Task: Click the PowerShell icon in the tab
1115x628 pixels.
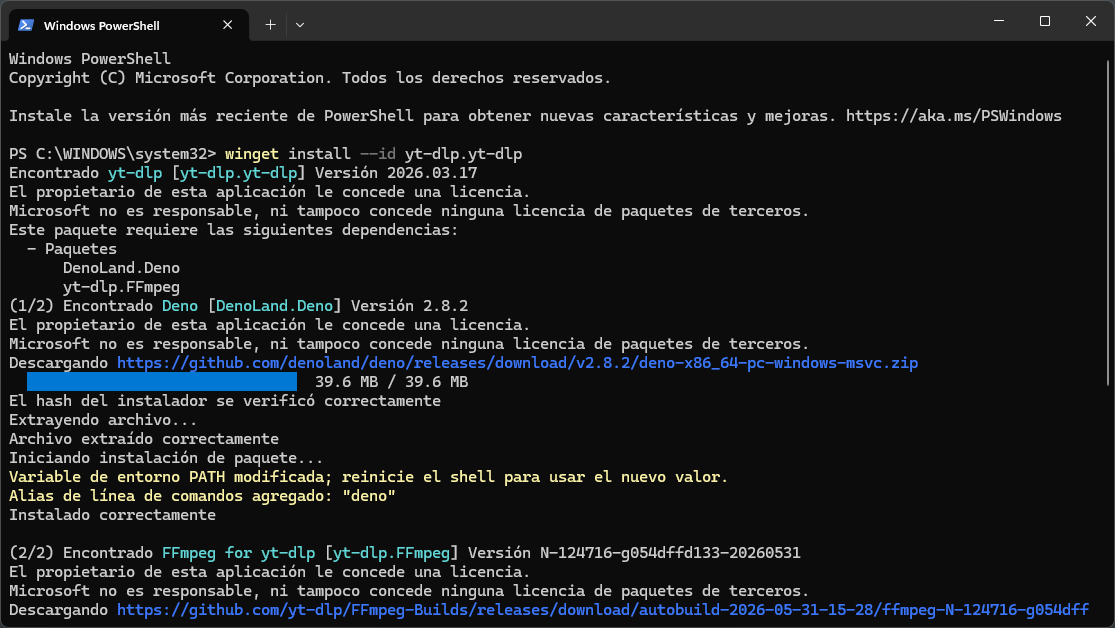Action: pyautogui.click(x=26, y=25)
